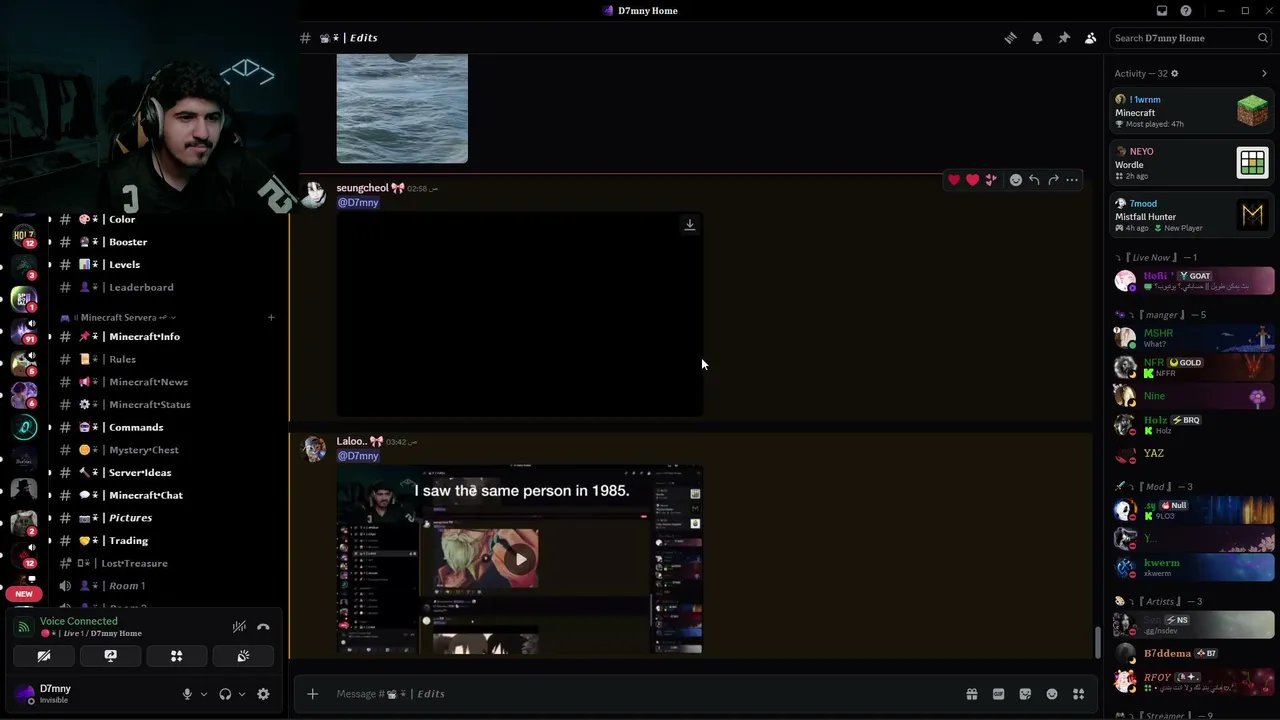Open notification settings bell icon
The image size is (1280, 720).
[1037, 38]
